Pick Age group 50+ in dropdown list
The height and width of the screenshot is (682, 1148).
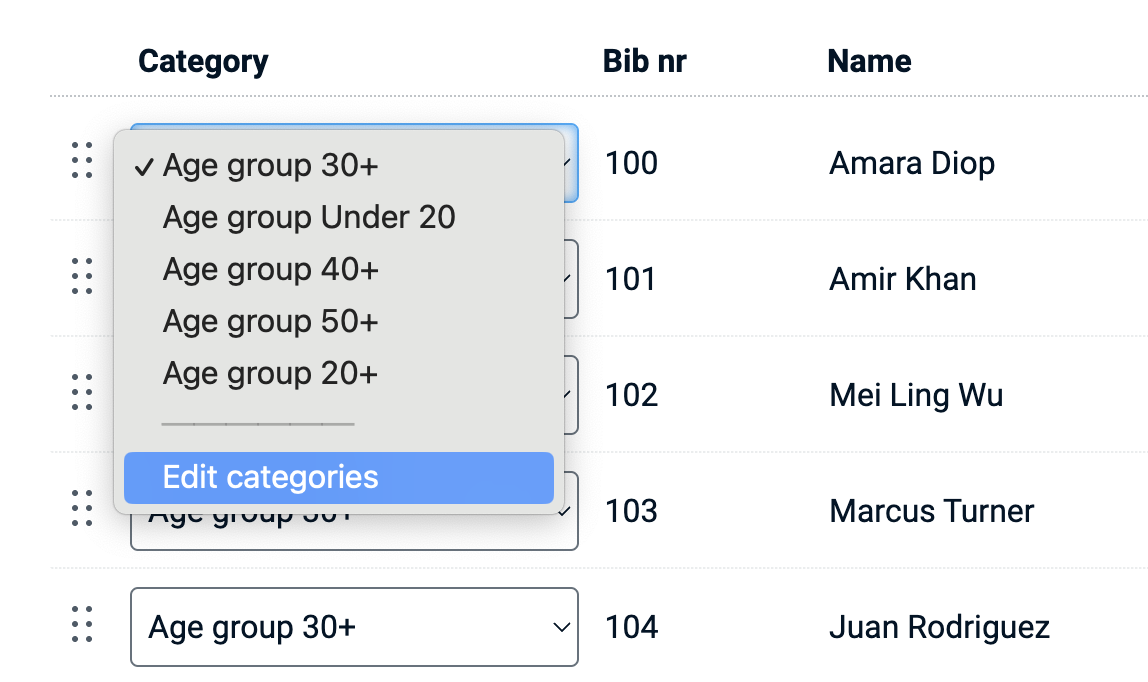coord(270,321)
